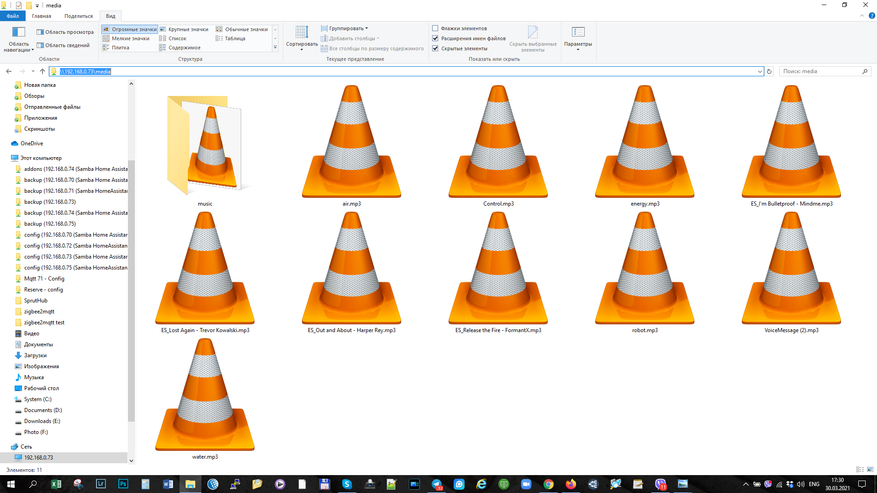Switch layout to Содержимое view
Viewport: 877px width, 493px height.
(x=180, y=48)
